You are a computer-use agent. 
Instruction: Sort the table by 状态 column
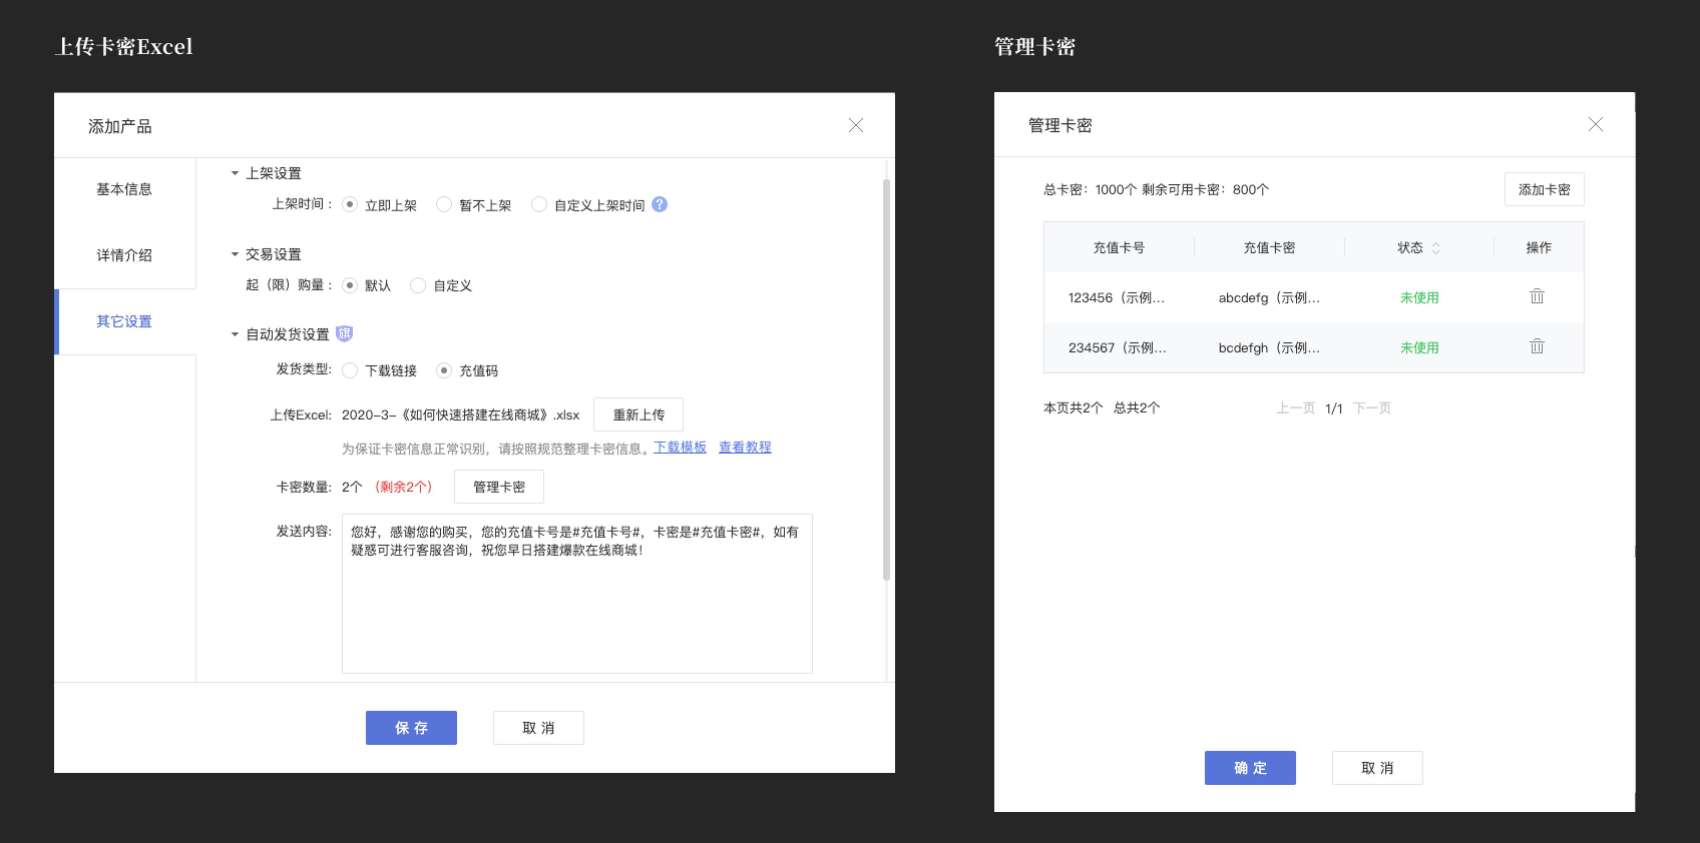pyautogui.click(x=1436, y=248)
